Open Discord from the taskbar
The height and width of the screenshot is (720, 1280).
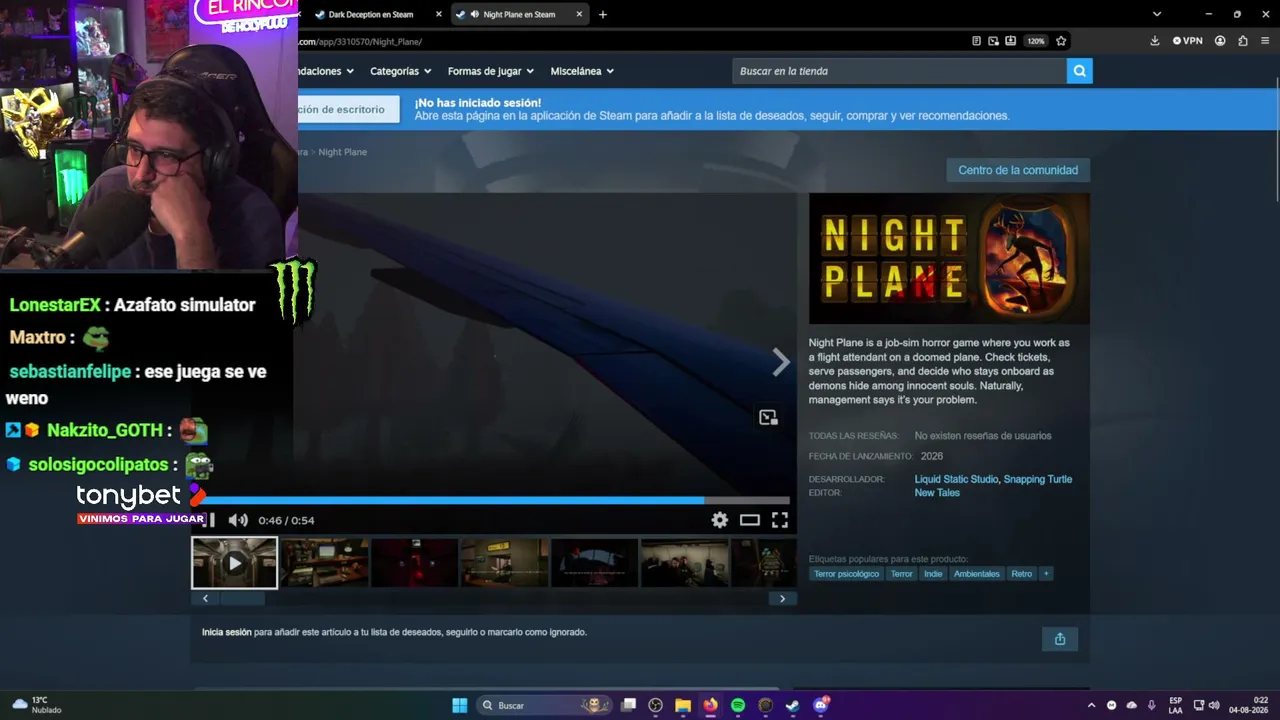(x=820, y=705)
